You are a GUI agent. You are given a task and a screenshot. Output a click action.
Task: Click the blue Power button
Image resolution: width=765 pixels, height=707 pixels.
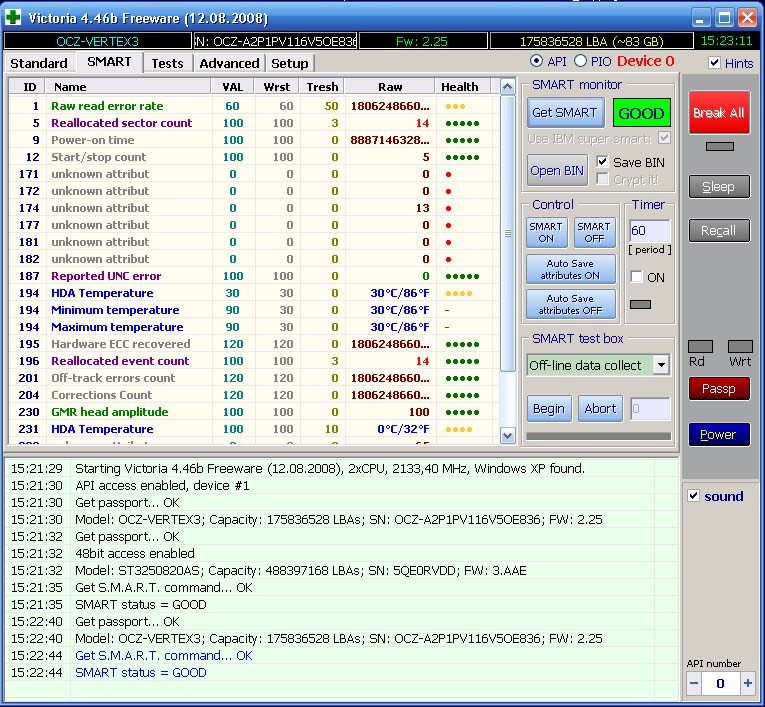click(x=719, y=435)
